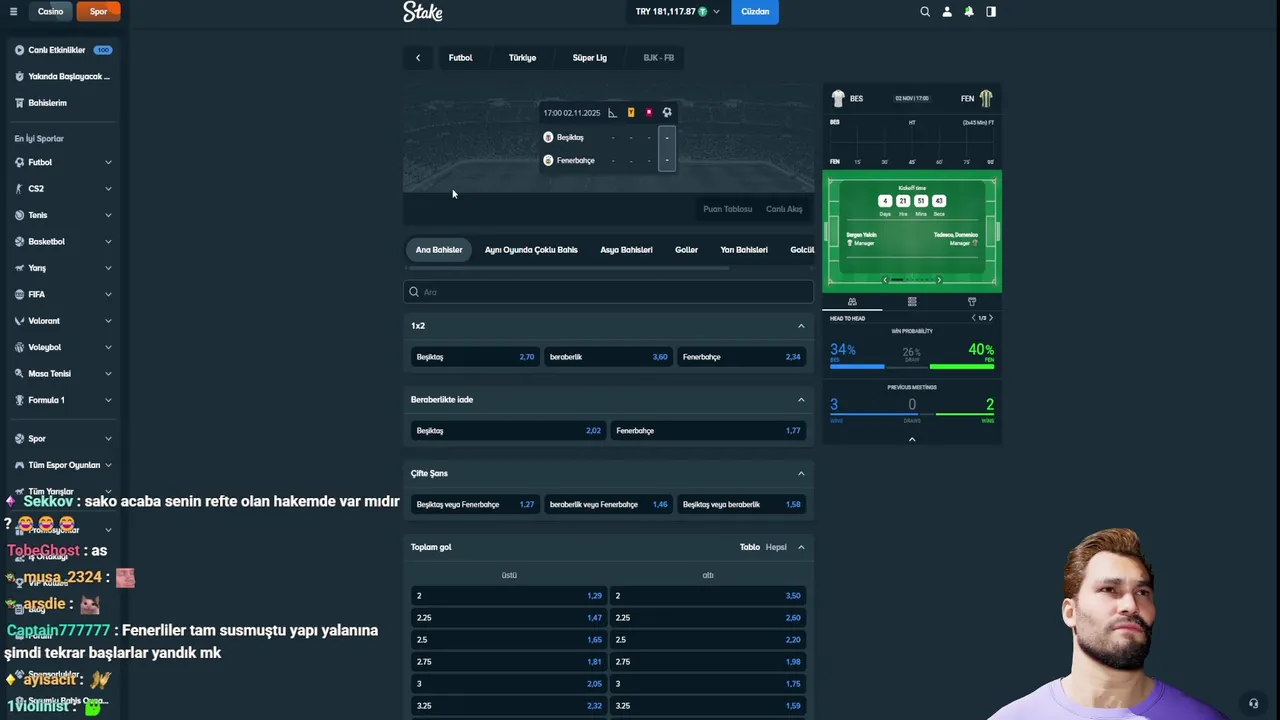The image size is (1280, 720).
Task: Switch to Spor mode
Action: click(98, 12)
